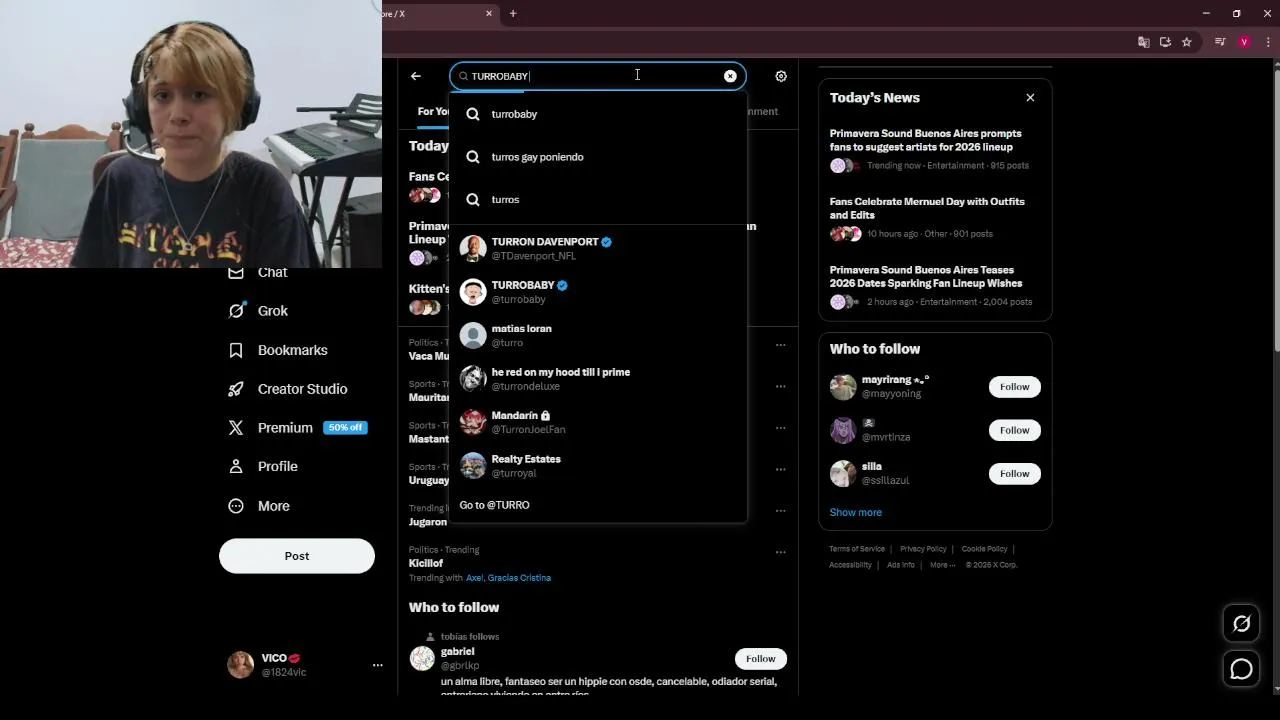
Task: Expand 'More ...' footer menu
Action: pos(941,565)
